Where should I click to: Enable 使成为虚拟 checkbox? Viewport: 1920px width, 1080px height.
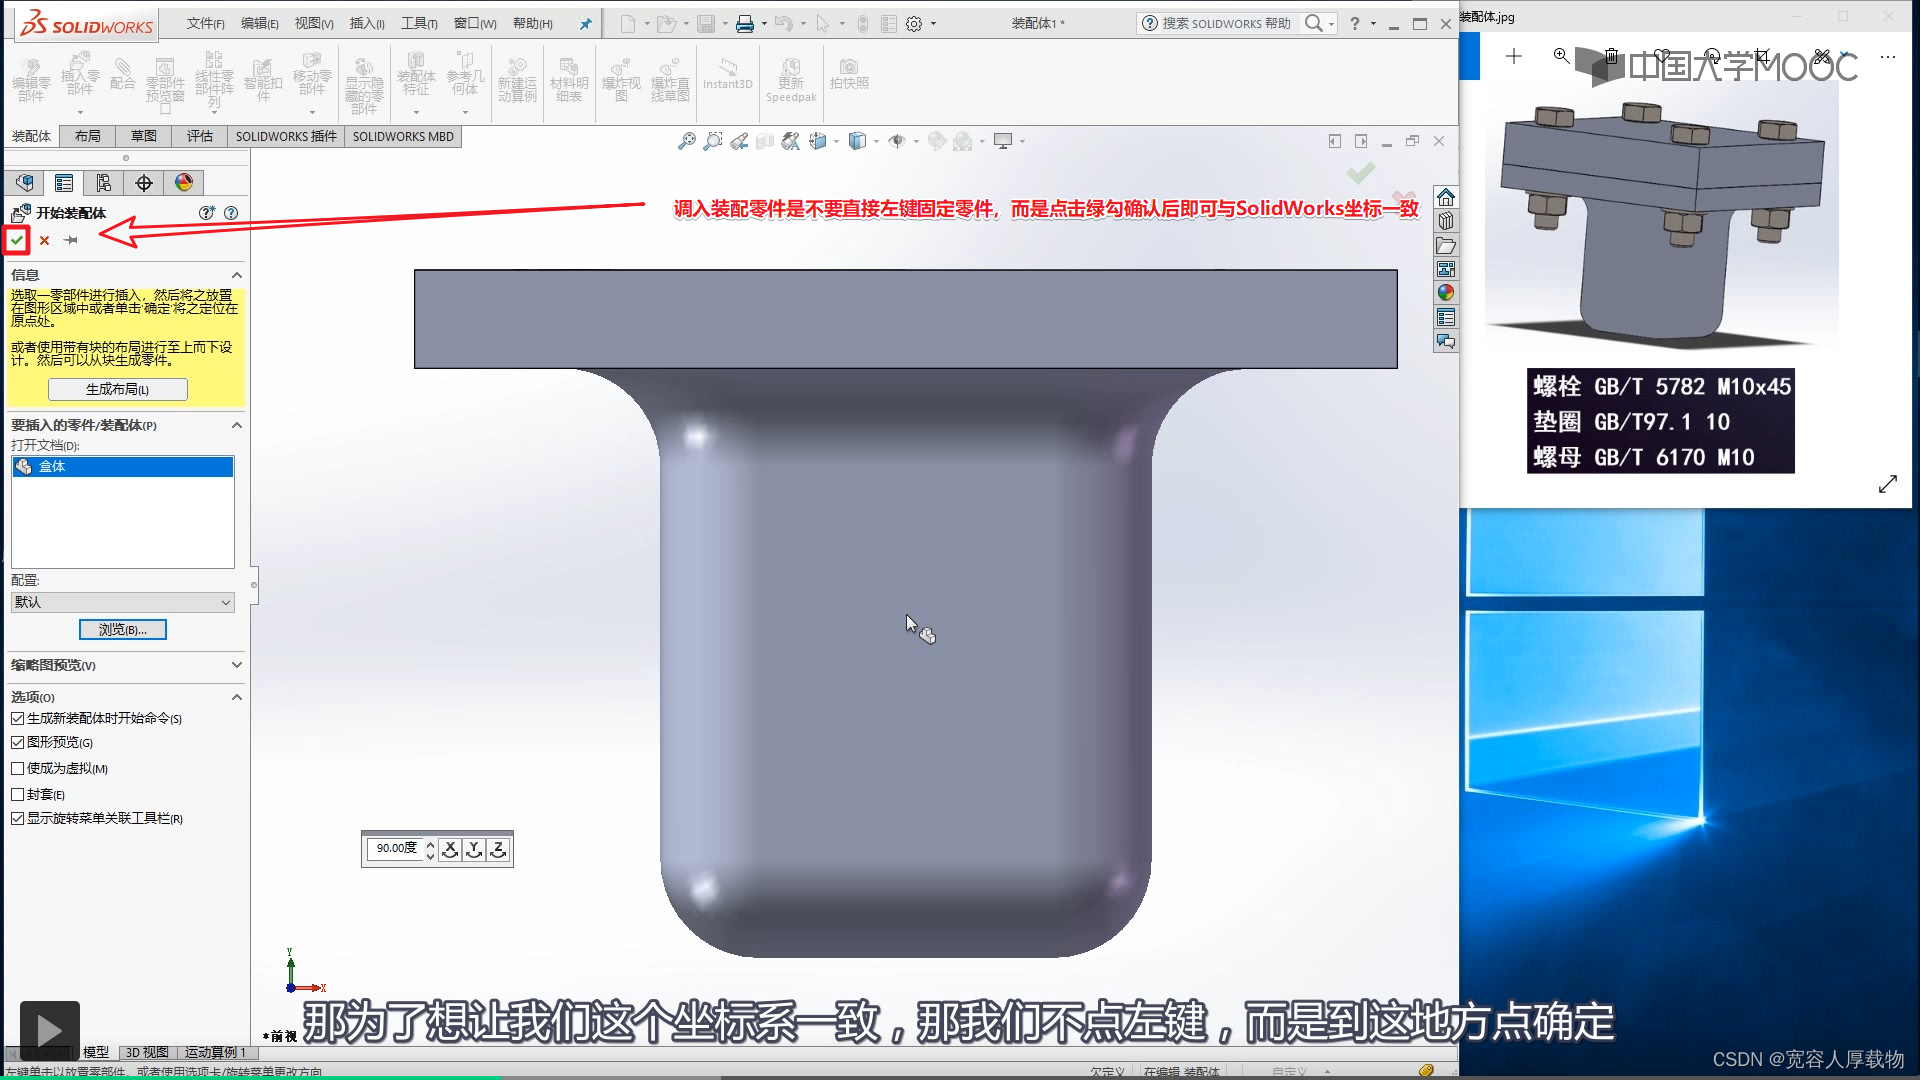(17, 769)
